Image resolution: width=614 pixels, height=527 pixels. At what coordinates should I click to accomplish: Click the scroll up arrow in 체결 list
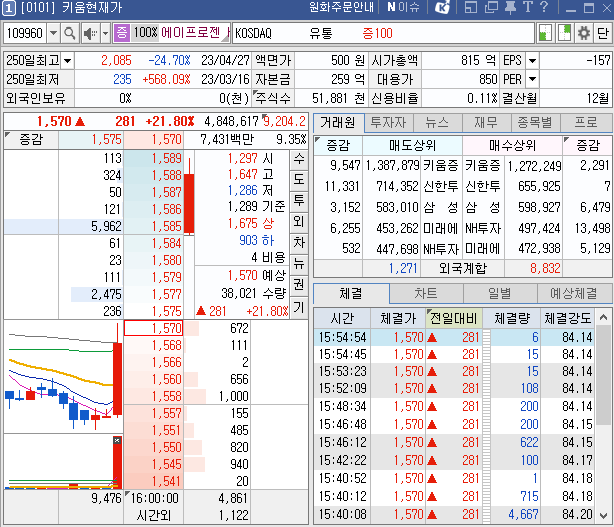point(603,318)
